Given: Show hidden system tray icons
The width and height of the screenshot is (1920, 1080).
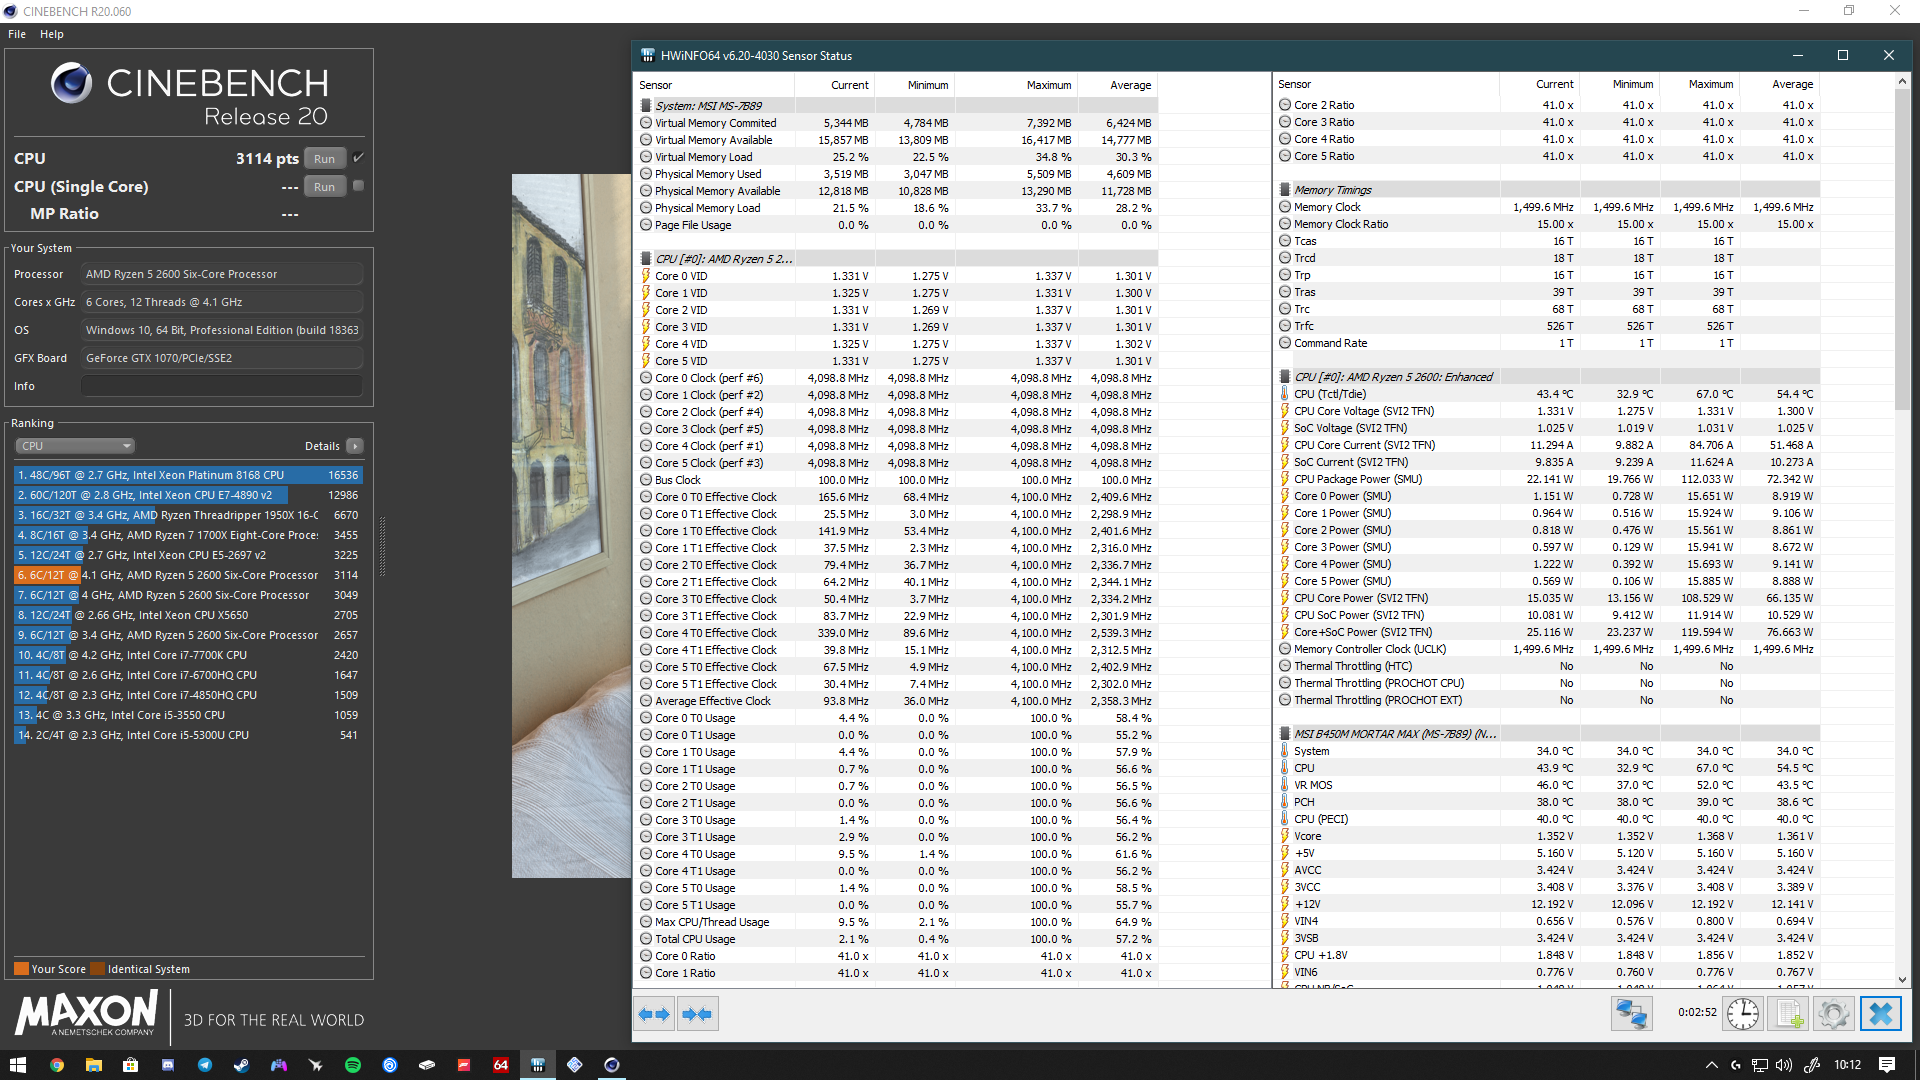Looking at the screenshot, I should point(1711,1065).
